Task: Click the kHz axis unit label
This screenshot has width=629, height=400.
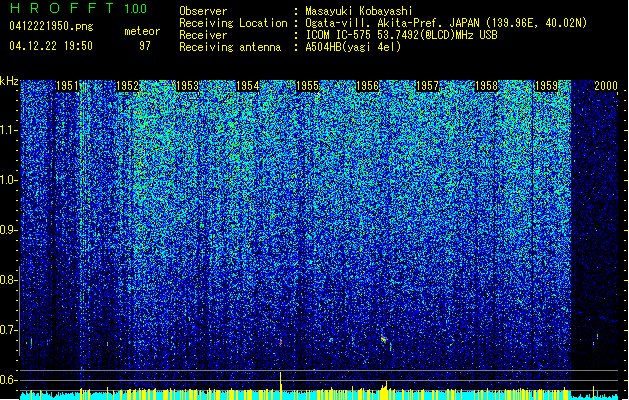Action: tap(9, 81)
